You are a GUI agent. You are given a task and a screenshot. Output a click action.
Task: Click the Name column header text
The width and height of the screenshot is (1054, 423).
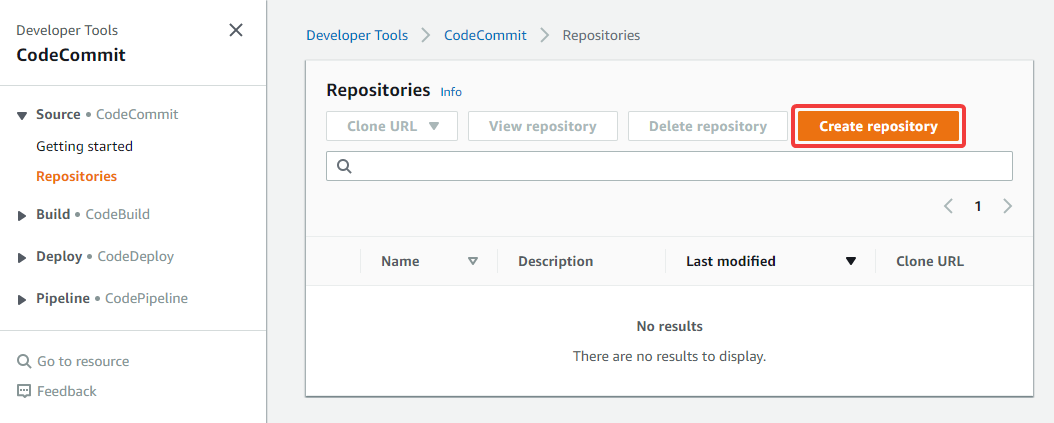coord(400,261)
